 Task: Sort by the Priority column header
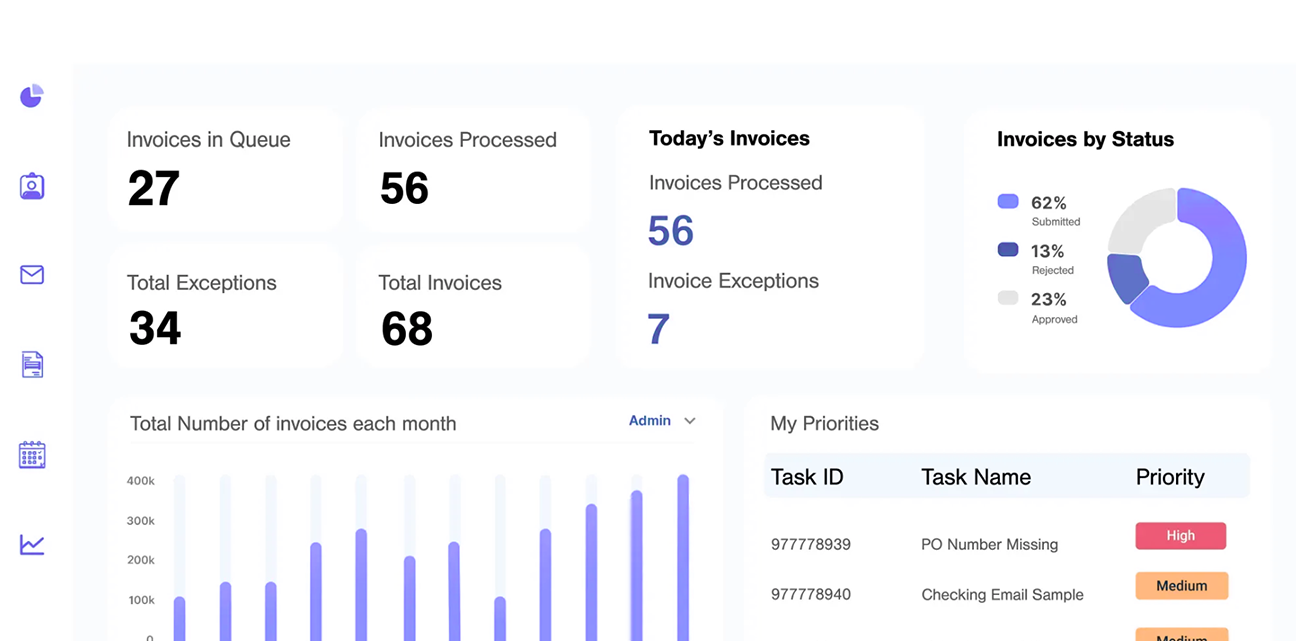pyautogui.click(x=1169, y=477)
